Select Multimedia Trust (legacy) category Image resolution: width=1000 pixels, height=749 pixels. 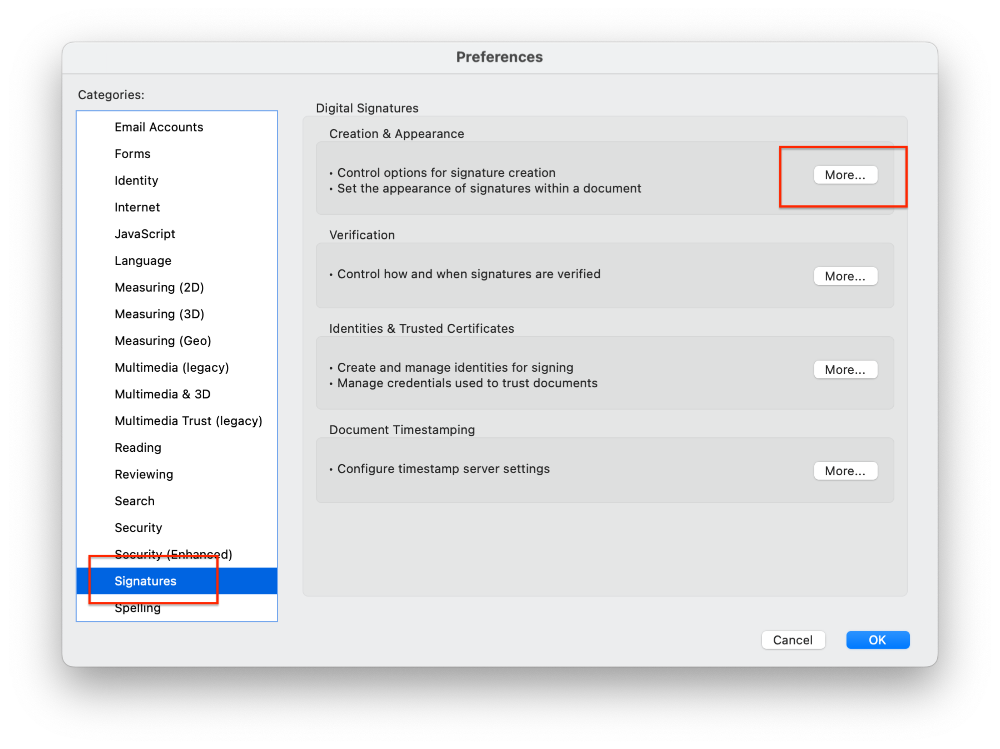click(x=188, y=421)
